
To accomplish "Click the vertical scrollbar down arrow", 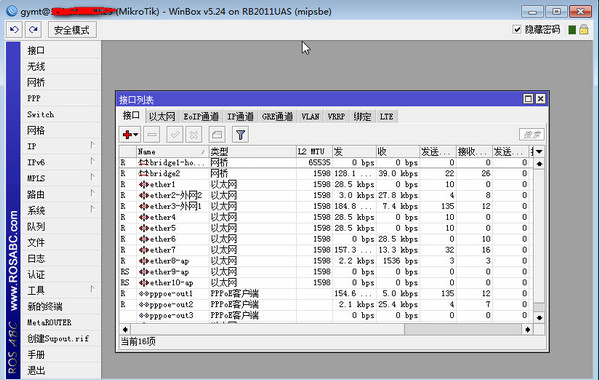I will [539, 318].
